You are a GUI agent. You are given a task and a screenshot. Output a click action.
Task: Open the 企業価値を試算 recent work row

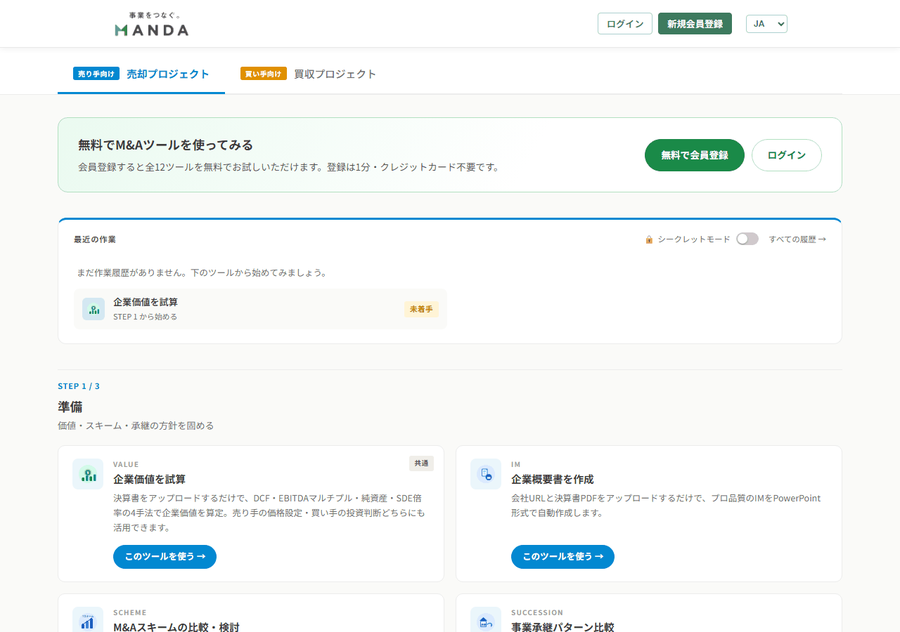click(x=260, y=309)
